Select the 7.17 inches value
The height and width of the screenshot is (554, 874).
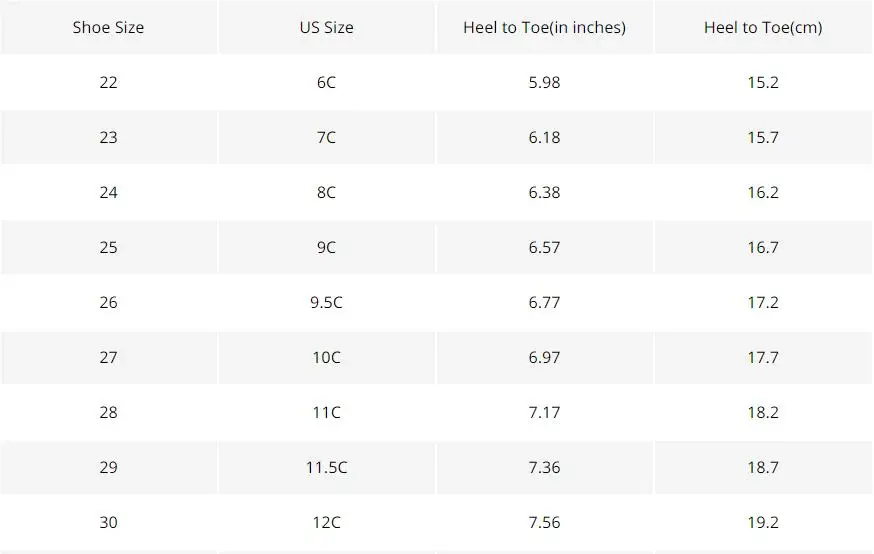tap(545, 412)
